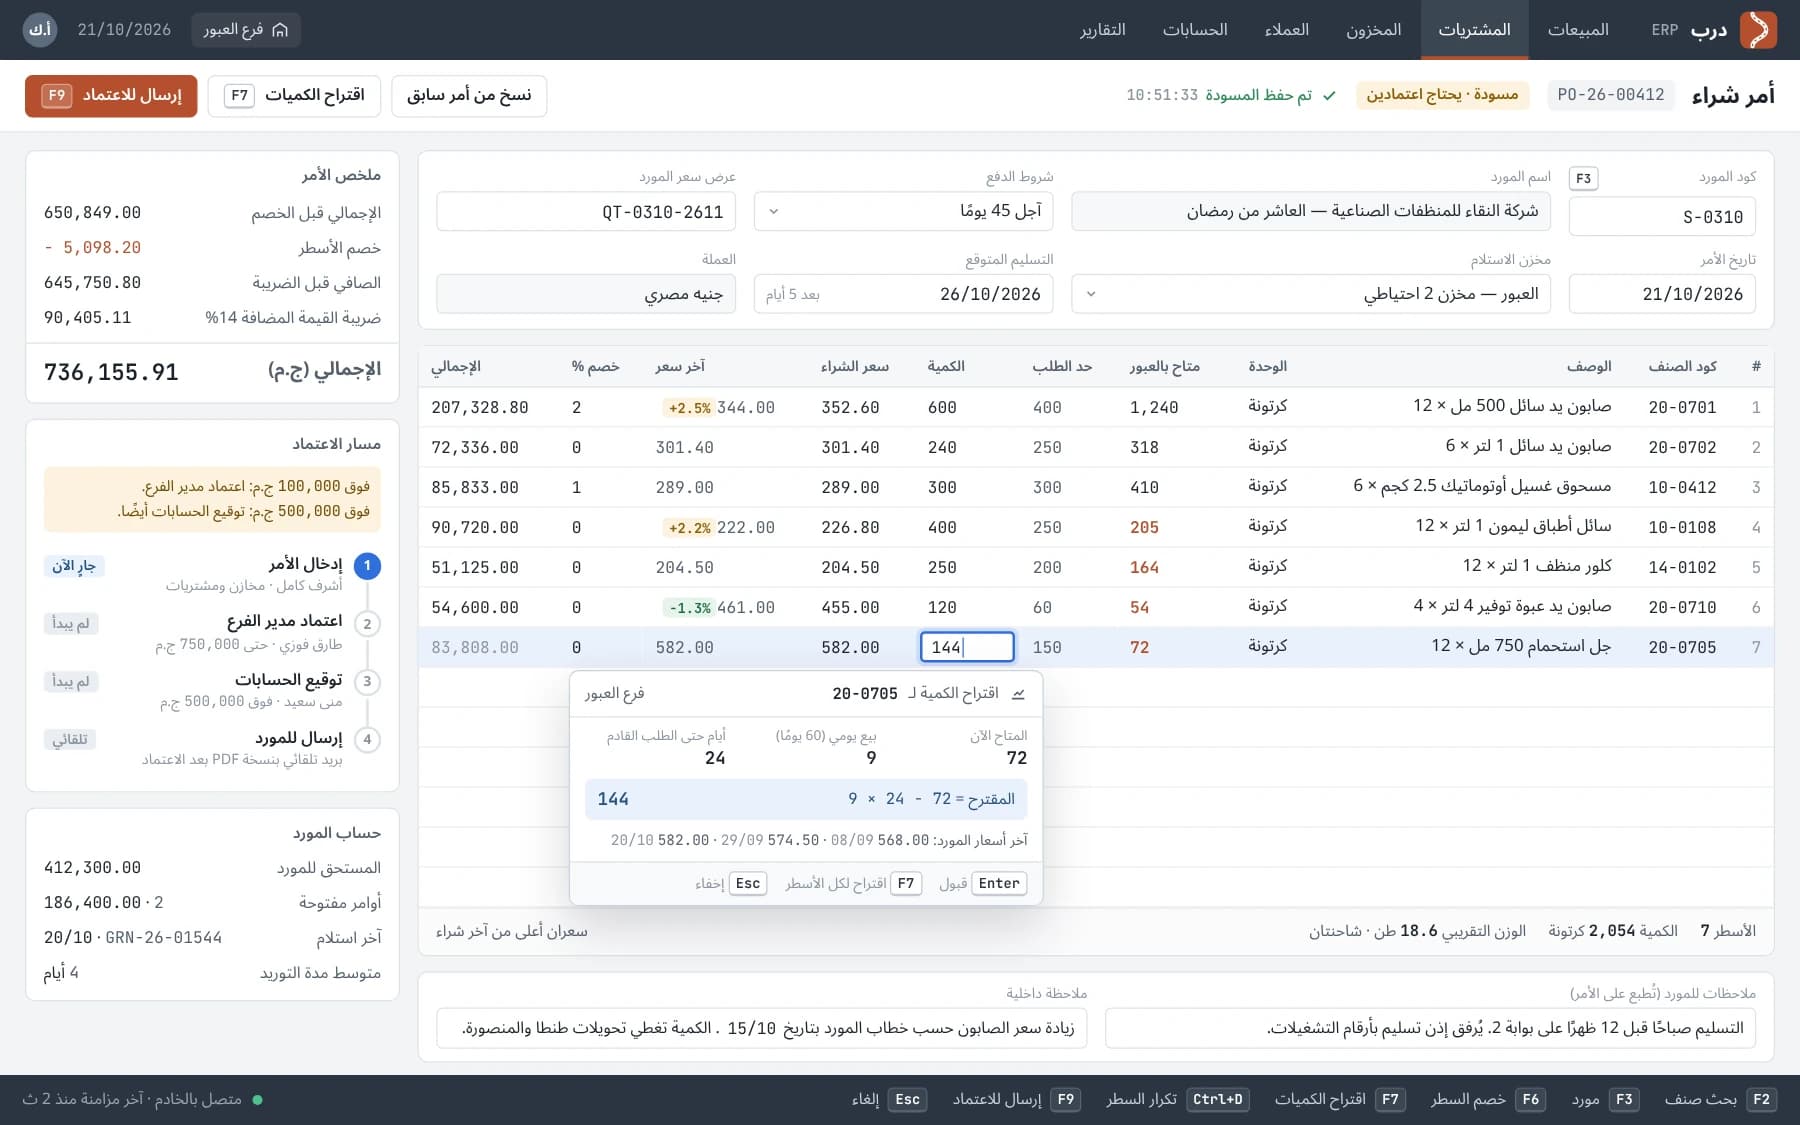Screen dimensions: 1800x1125
Task: Click green connection status dot
Action: pyautogui.click(x=257, y=1100)
